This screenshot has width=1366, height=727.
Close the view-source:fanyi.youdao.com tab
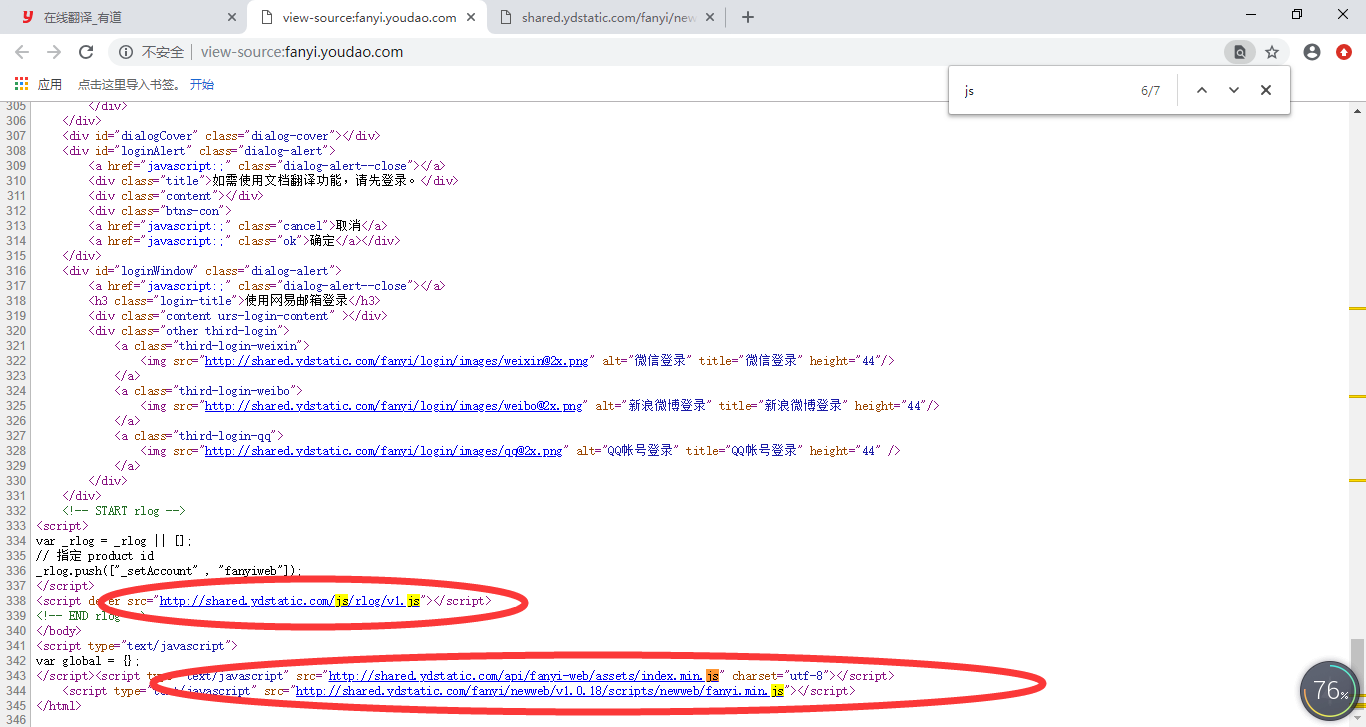point(472,17)
